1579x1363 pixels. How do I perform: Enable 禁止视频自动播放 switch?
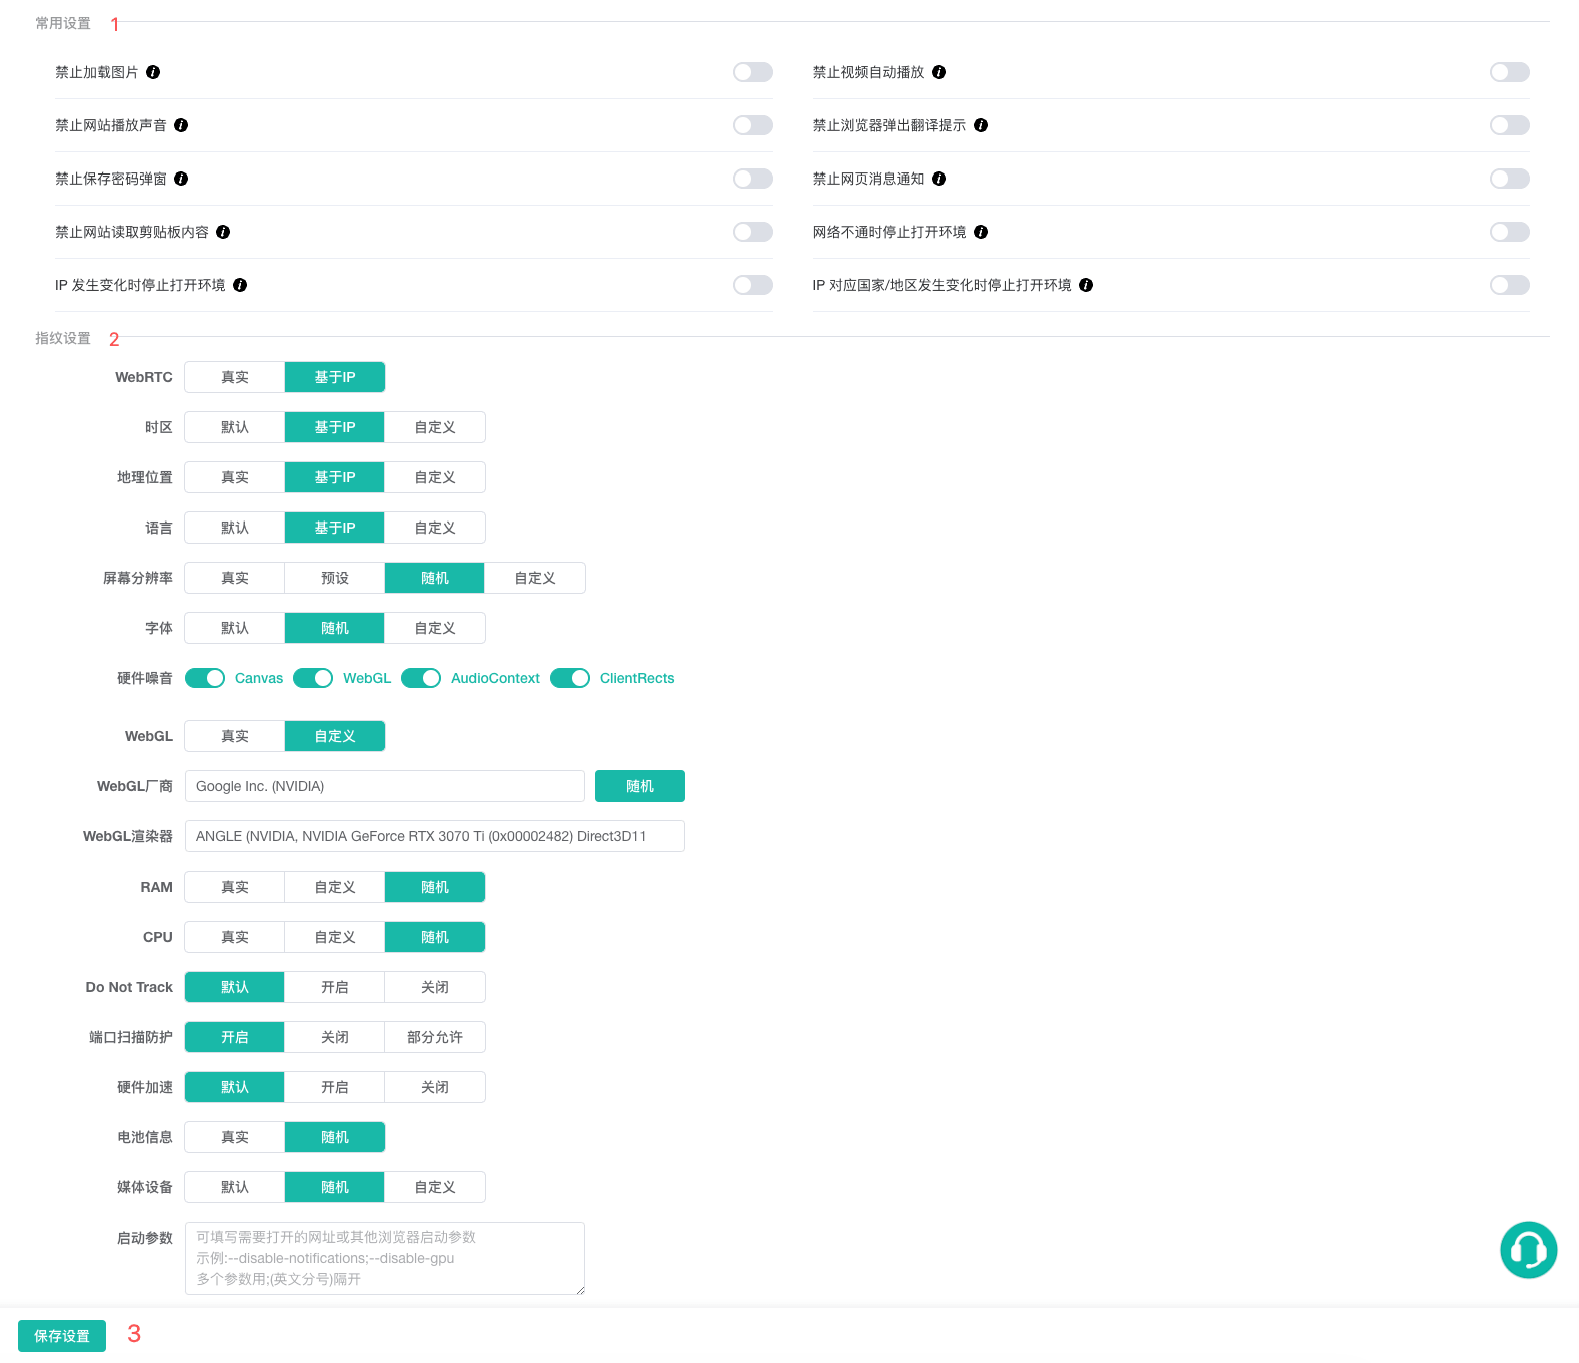pyautogui.click(x=1510, y=72)
